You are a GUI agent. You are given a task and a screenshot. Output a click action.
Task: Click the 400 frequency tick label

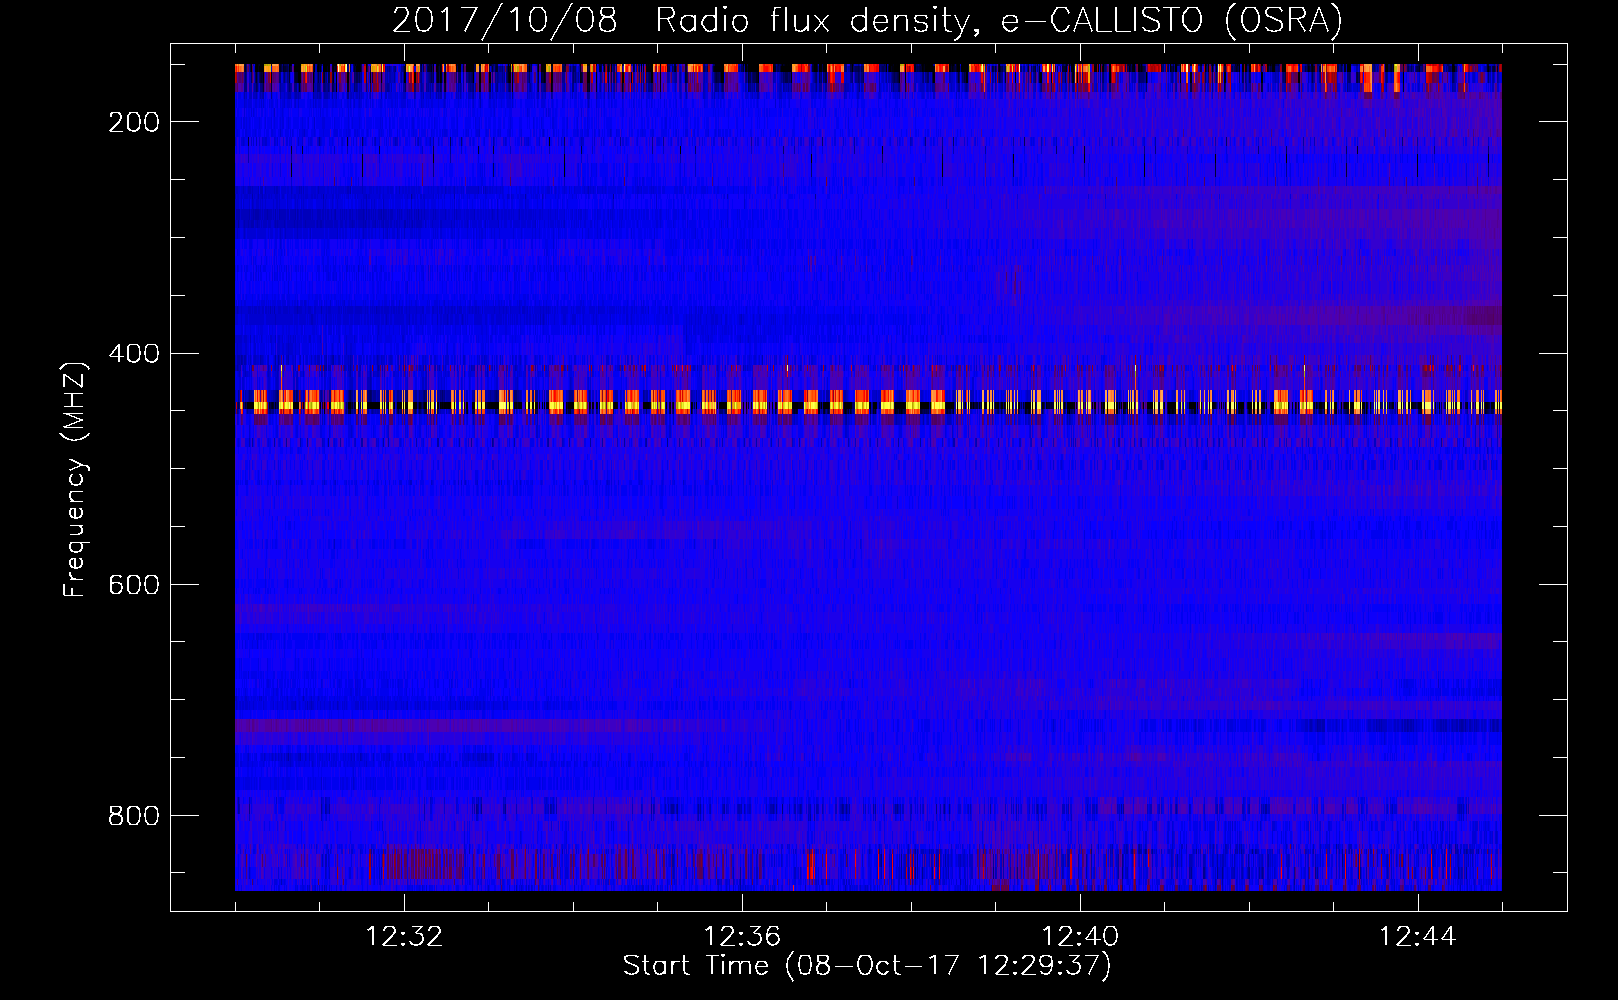(x=133, y=353)
